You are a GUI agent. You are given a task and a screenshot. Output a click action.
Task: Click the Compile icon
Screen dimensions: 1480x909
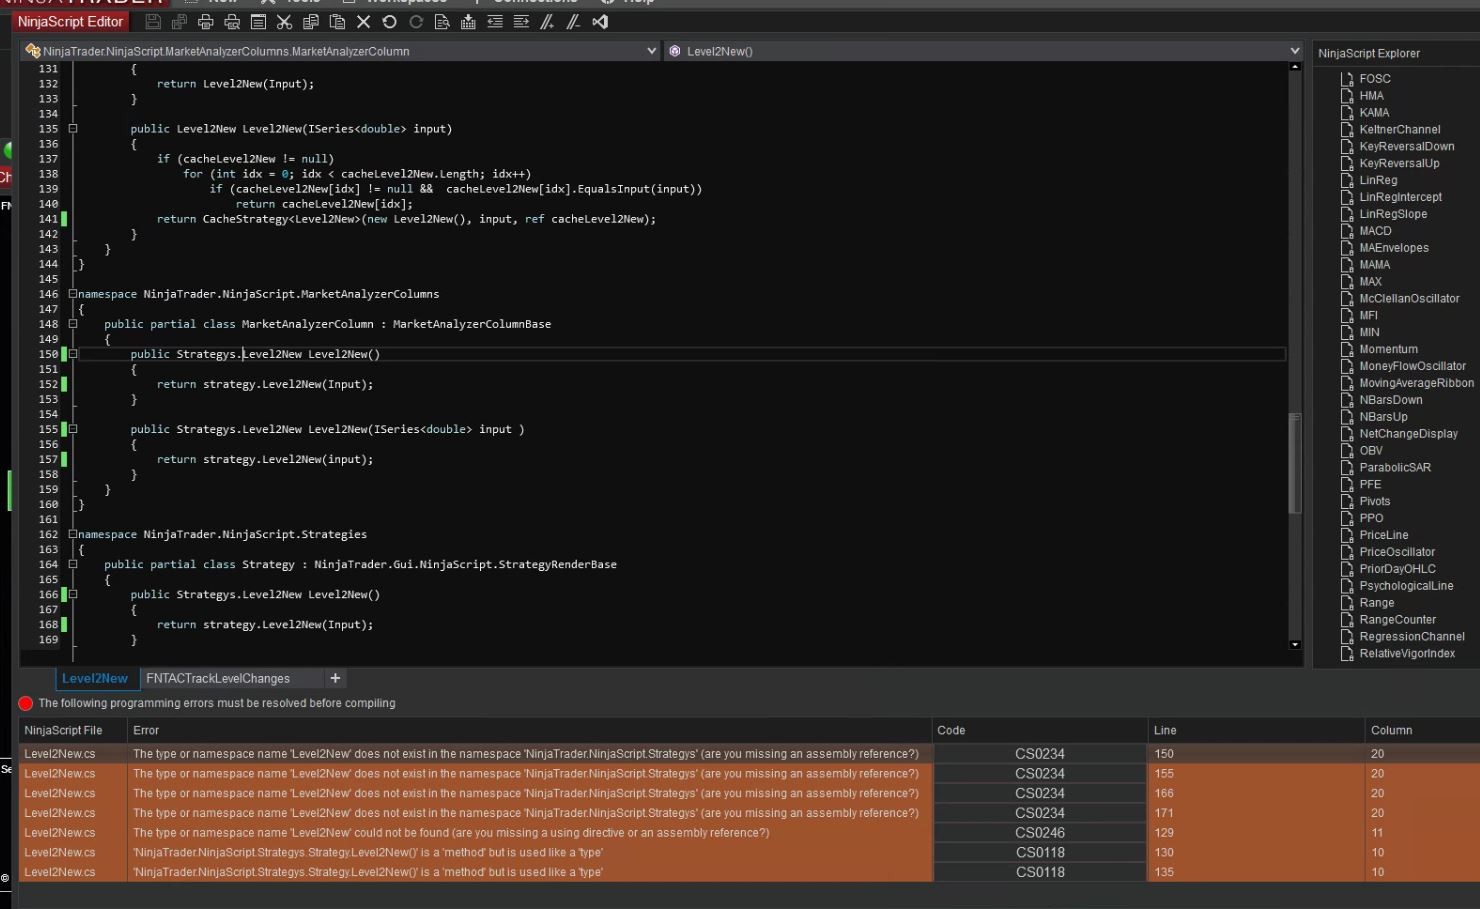point(468,22)
